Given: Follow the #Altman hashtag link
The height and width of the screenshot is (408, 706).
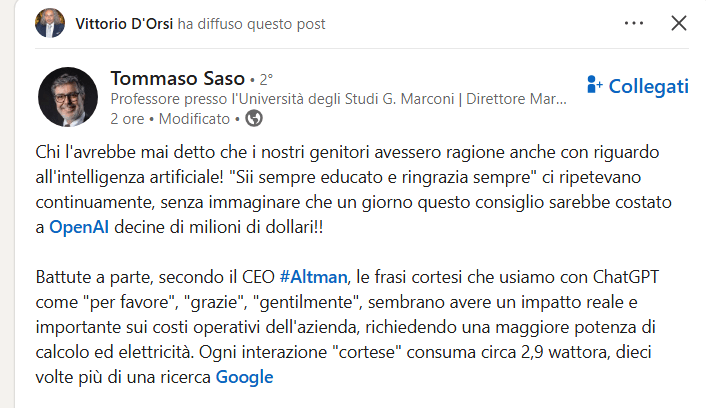Looking at the screenshot, I should tap(310, 275).
